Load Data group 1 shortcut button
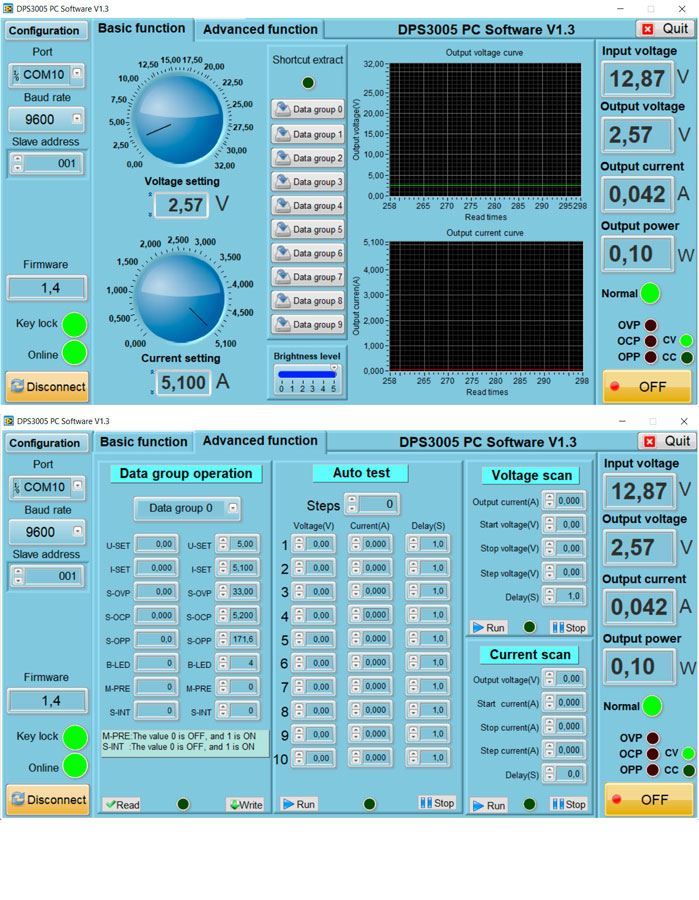 (308, 134)
